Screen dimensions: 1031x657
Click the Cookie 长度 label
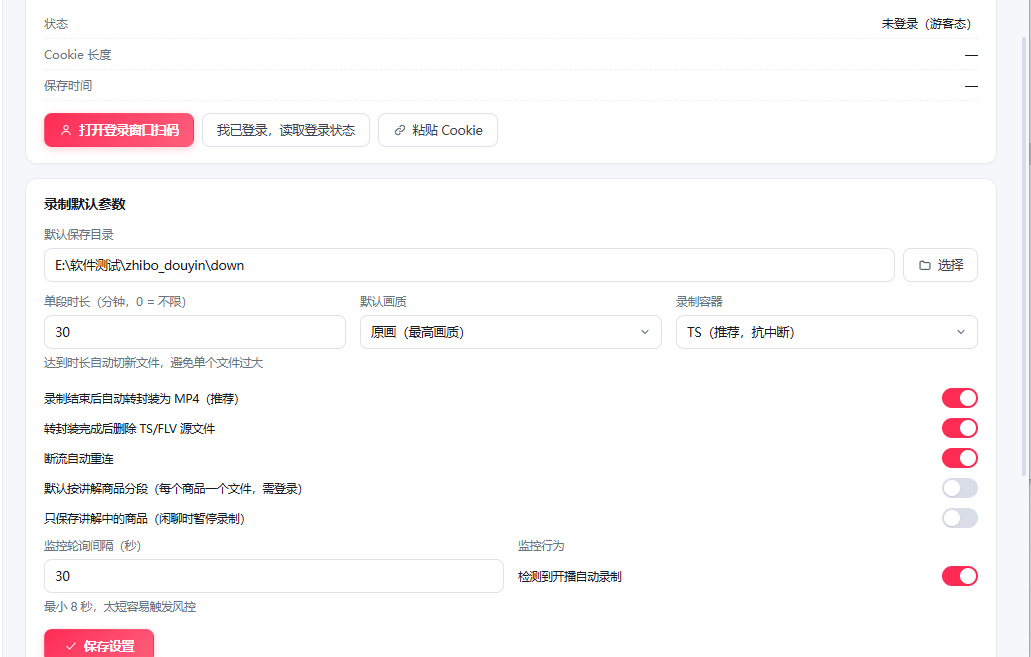[78, 55]
